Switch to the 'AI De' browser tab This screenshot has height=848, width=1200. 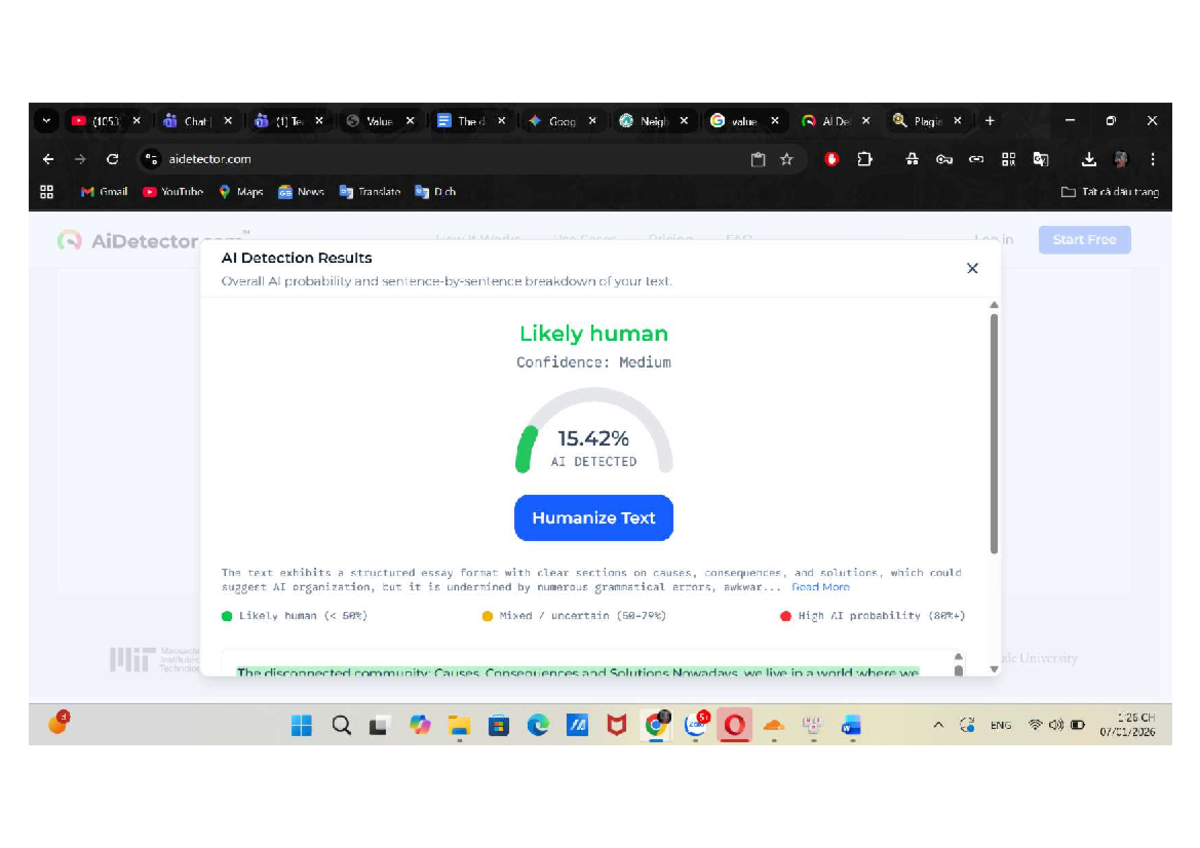838,120
